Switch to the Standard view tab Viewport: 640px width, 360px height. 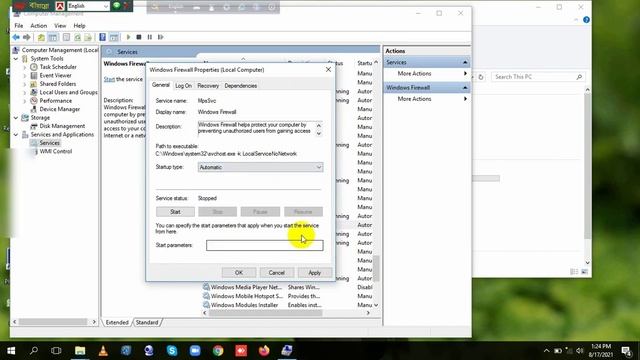(147, 322)
